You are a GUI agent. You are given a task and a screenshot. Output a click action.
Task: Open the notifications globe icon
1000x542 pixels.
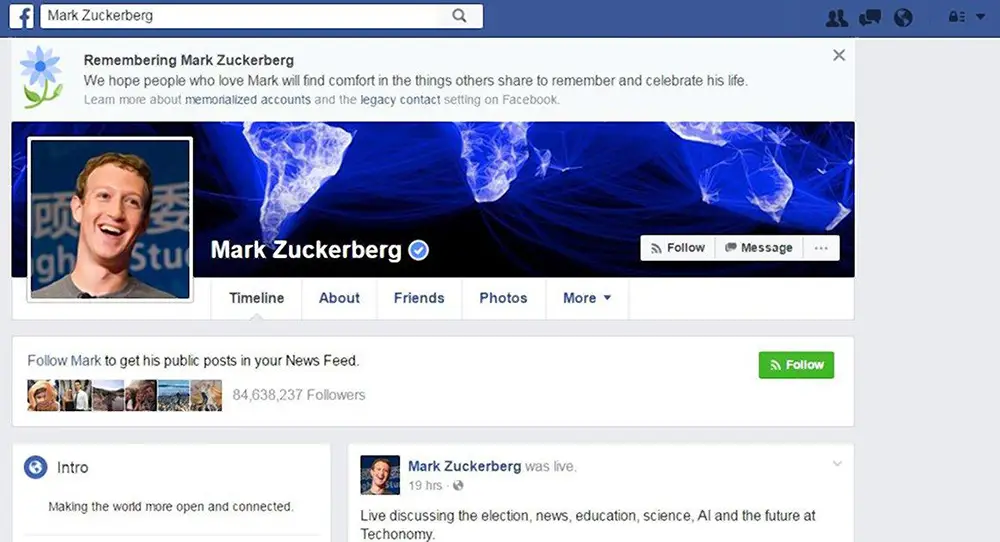point(903,17)
